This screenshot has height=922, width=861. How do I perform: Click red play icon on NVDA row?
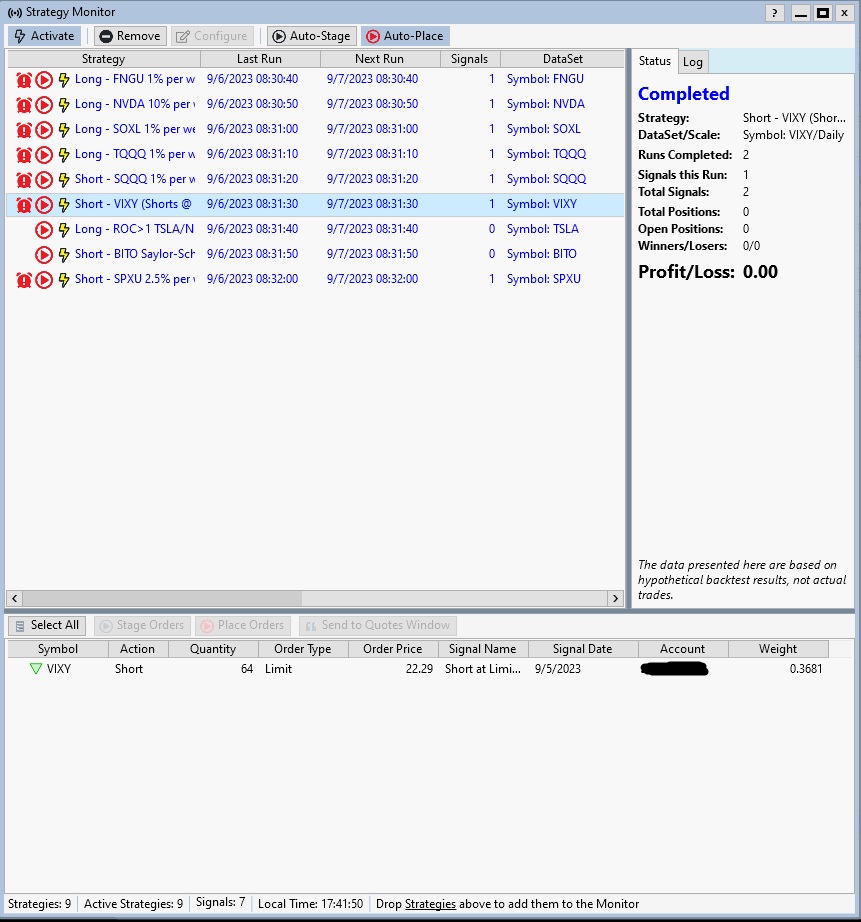pos(44,104)
